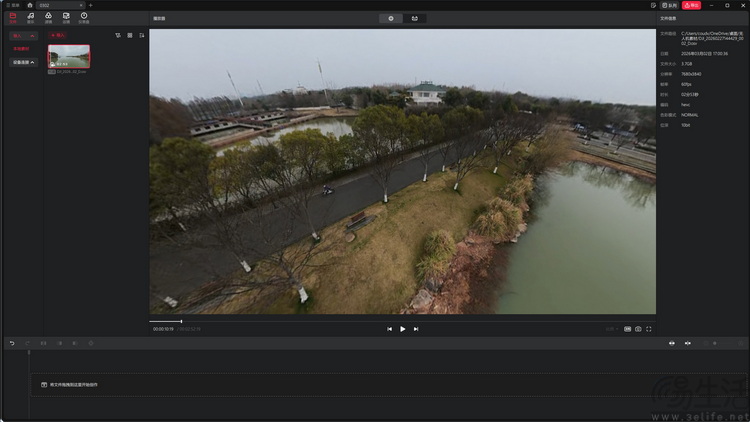This screenshot has height=422, width=750.
Task: Fit timeline to window icon
Action: pos(672,343)
